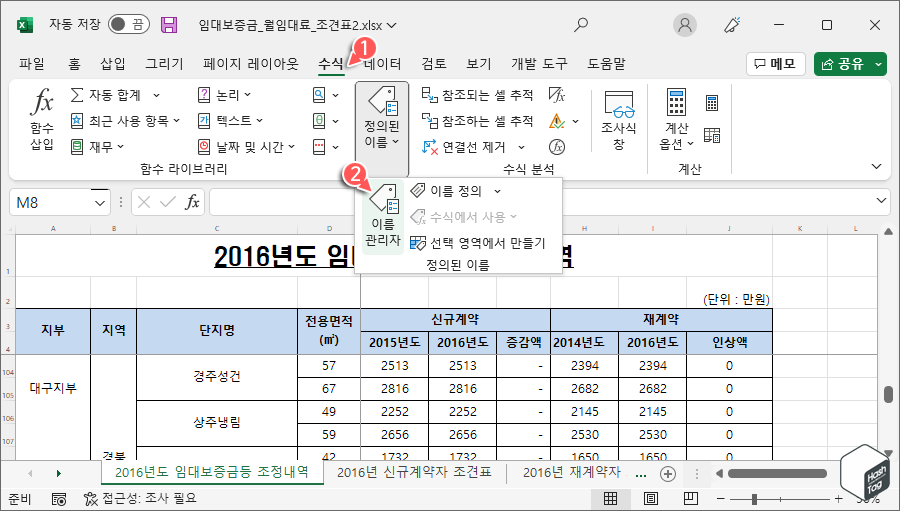Screen dimensions: 900x511
Task: Select sheet 2016년 신규계약자 조견표
Action: click(x=414, y=473)
